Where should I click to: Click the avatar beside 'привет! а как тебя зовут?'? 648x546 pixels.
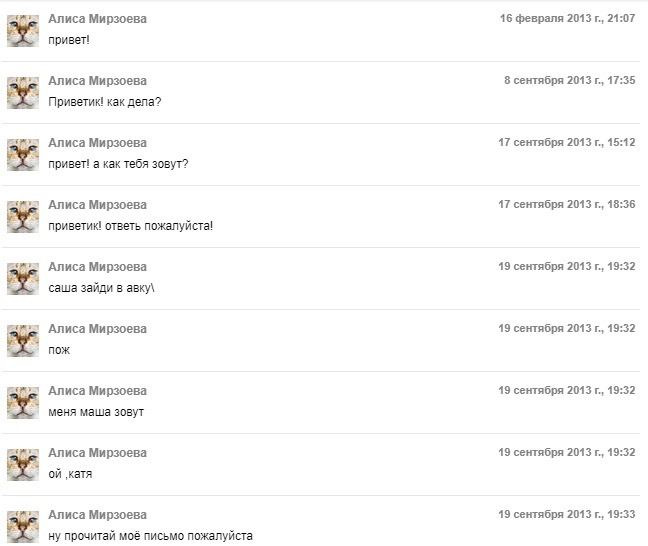pyautogui.click(x=23, y=155)
